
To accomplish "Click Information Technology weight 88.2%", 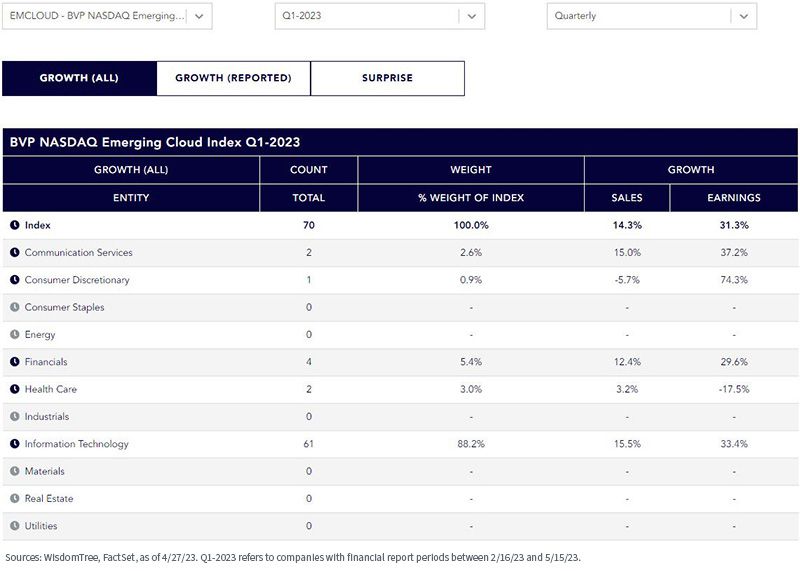I will point(471,444).
